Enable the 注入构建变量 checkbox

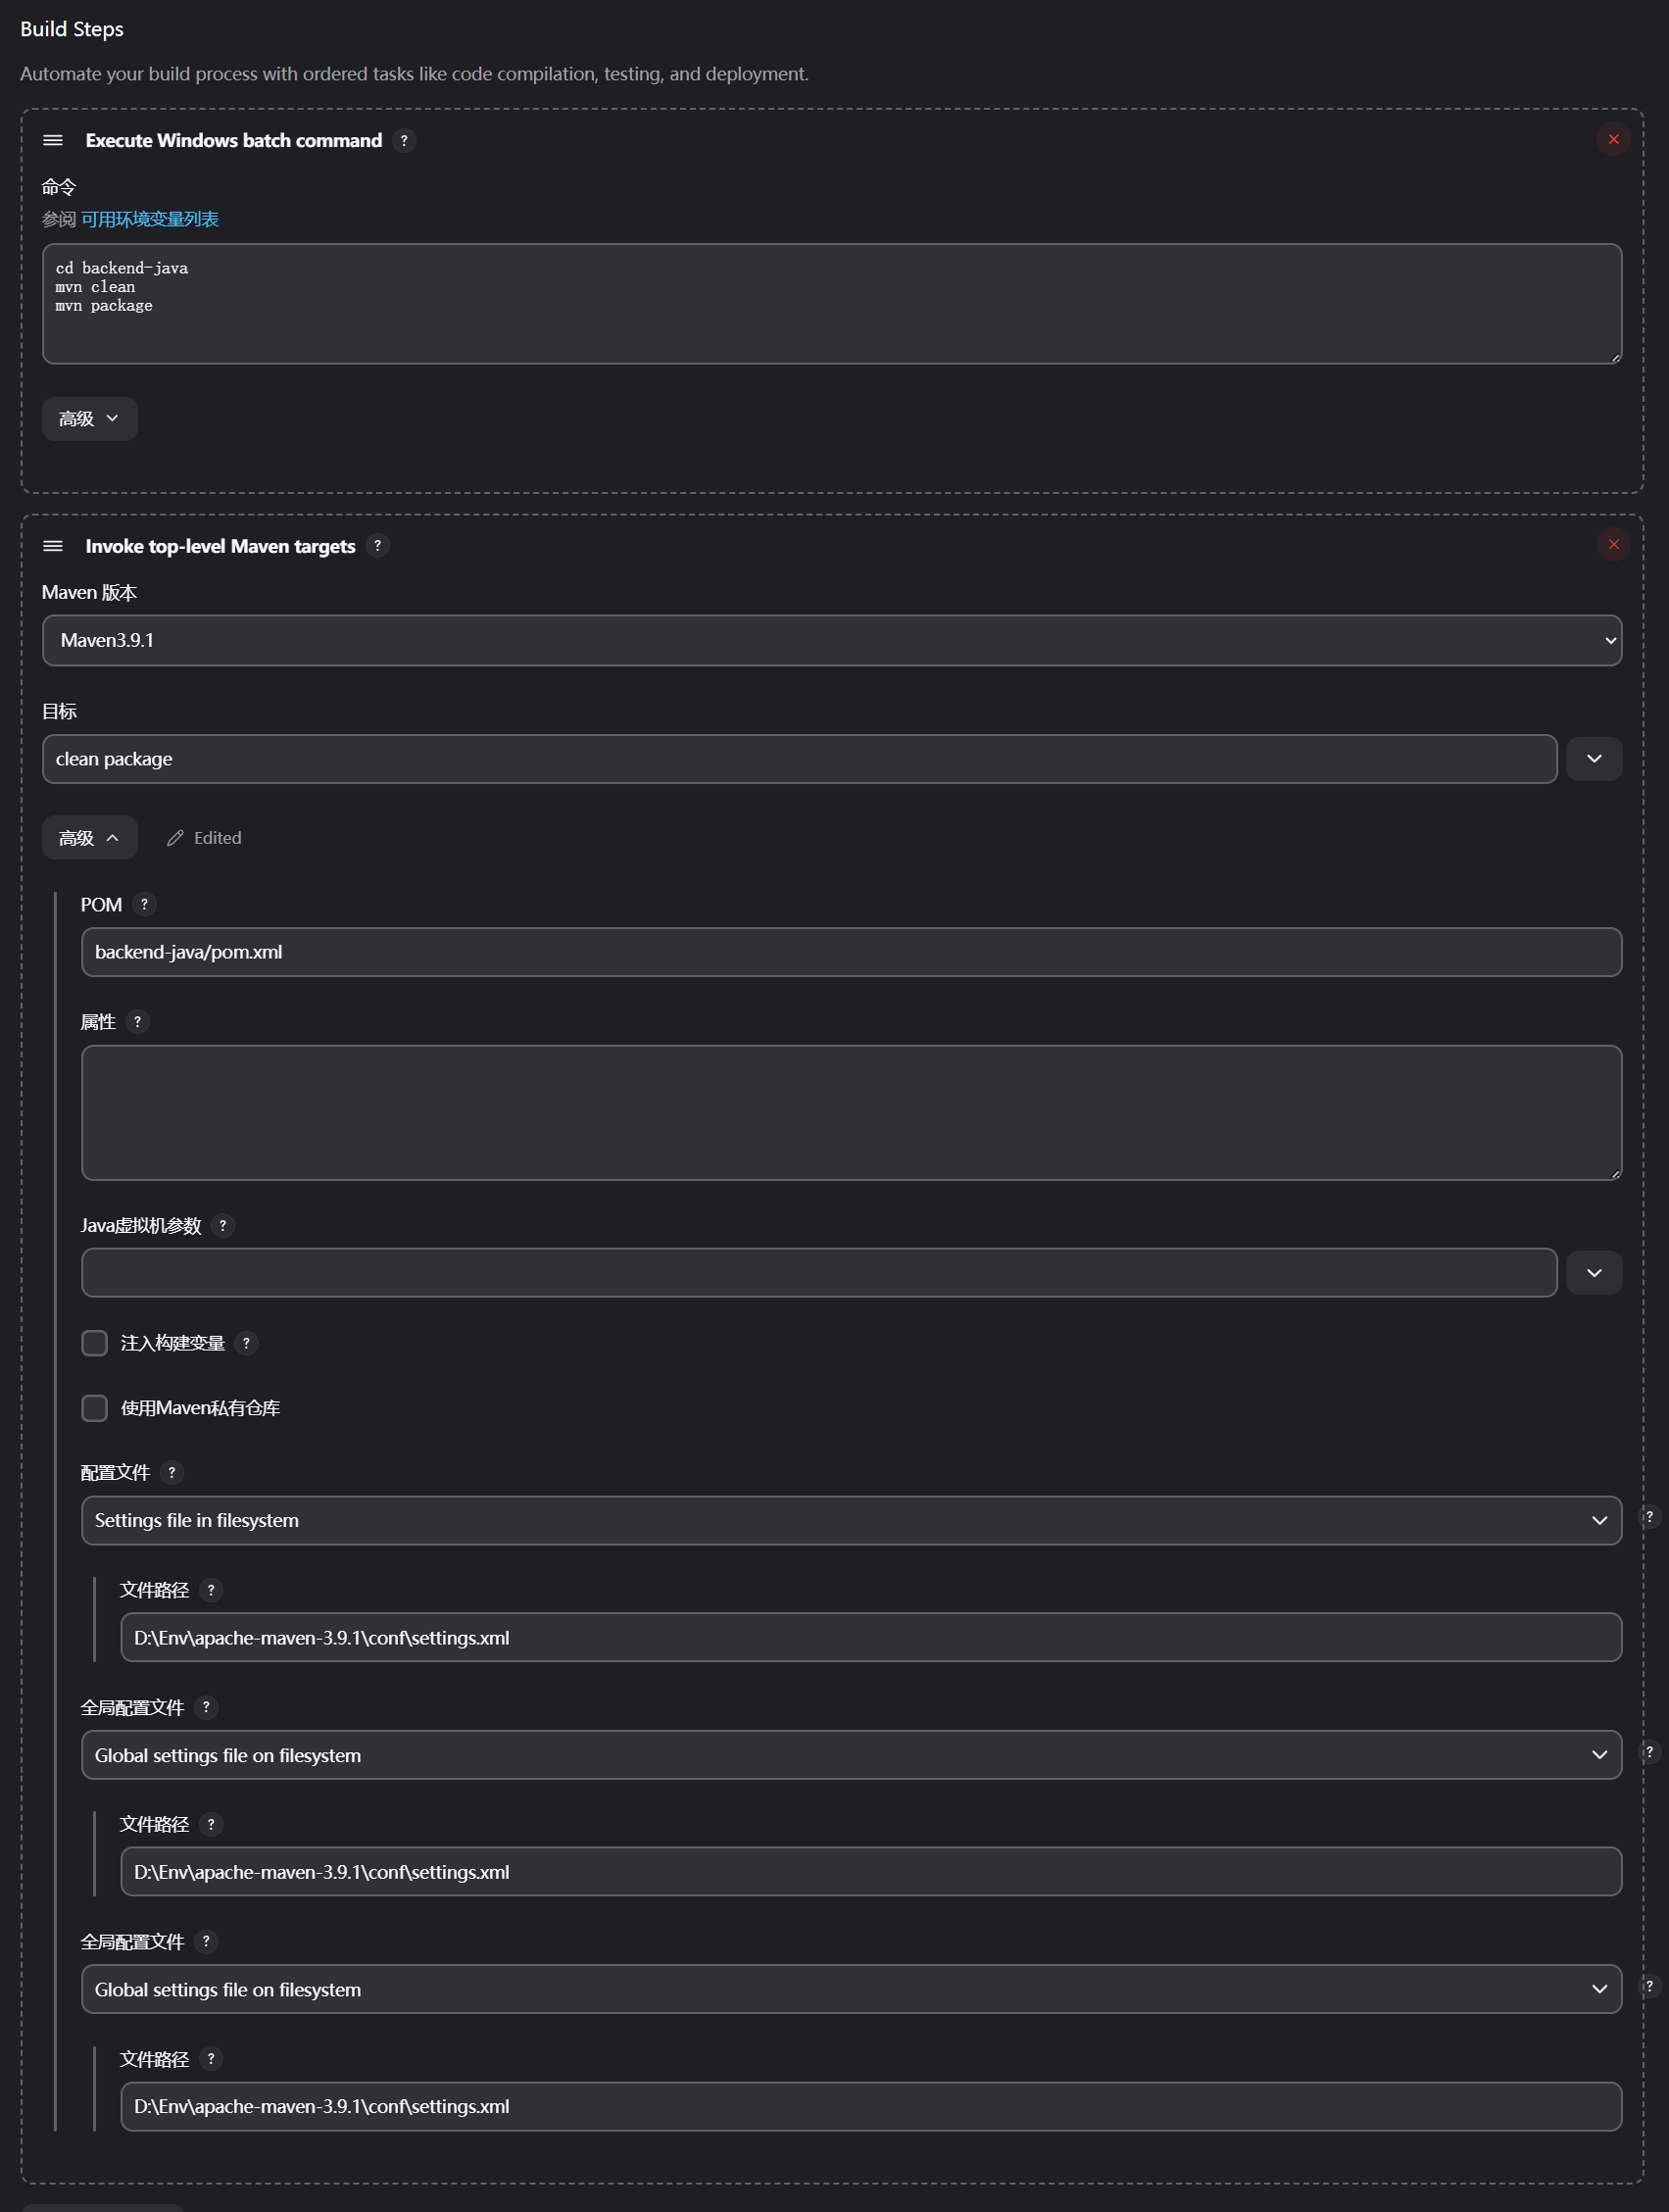(95, 1343)
